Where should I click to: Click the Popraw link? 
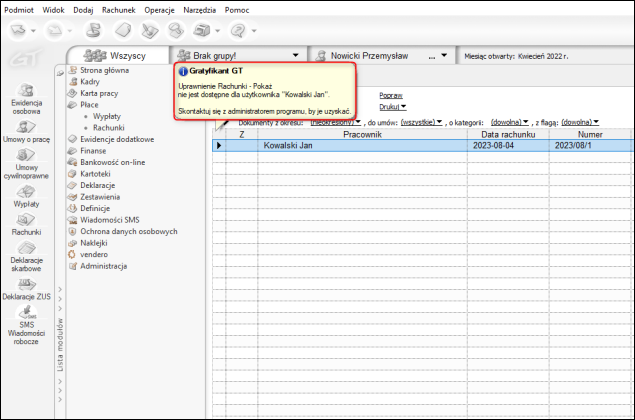pos(391,96)
